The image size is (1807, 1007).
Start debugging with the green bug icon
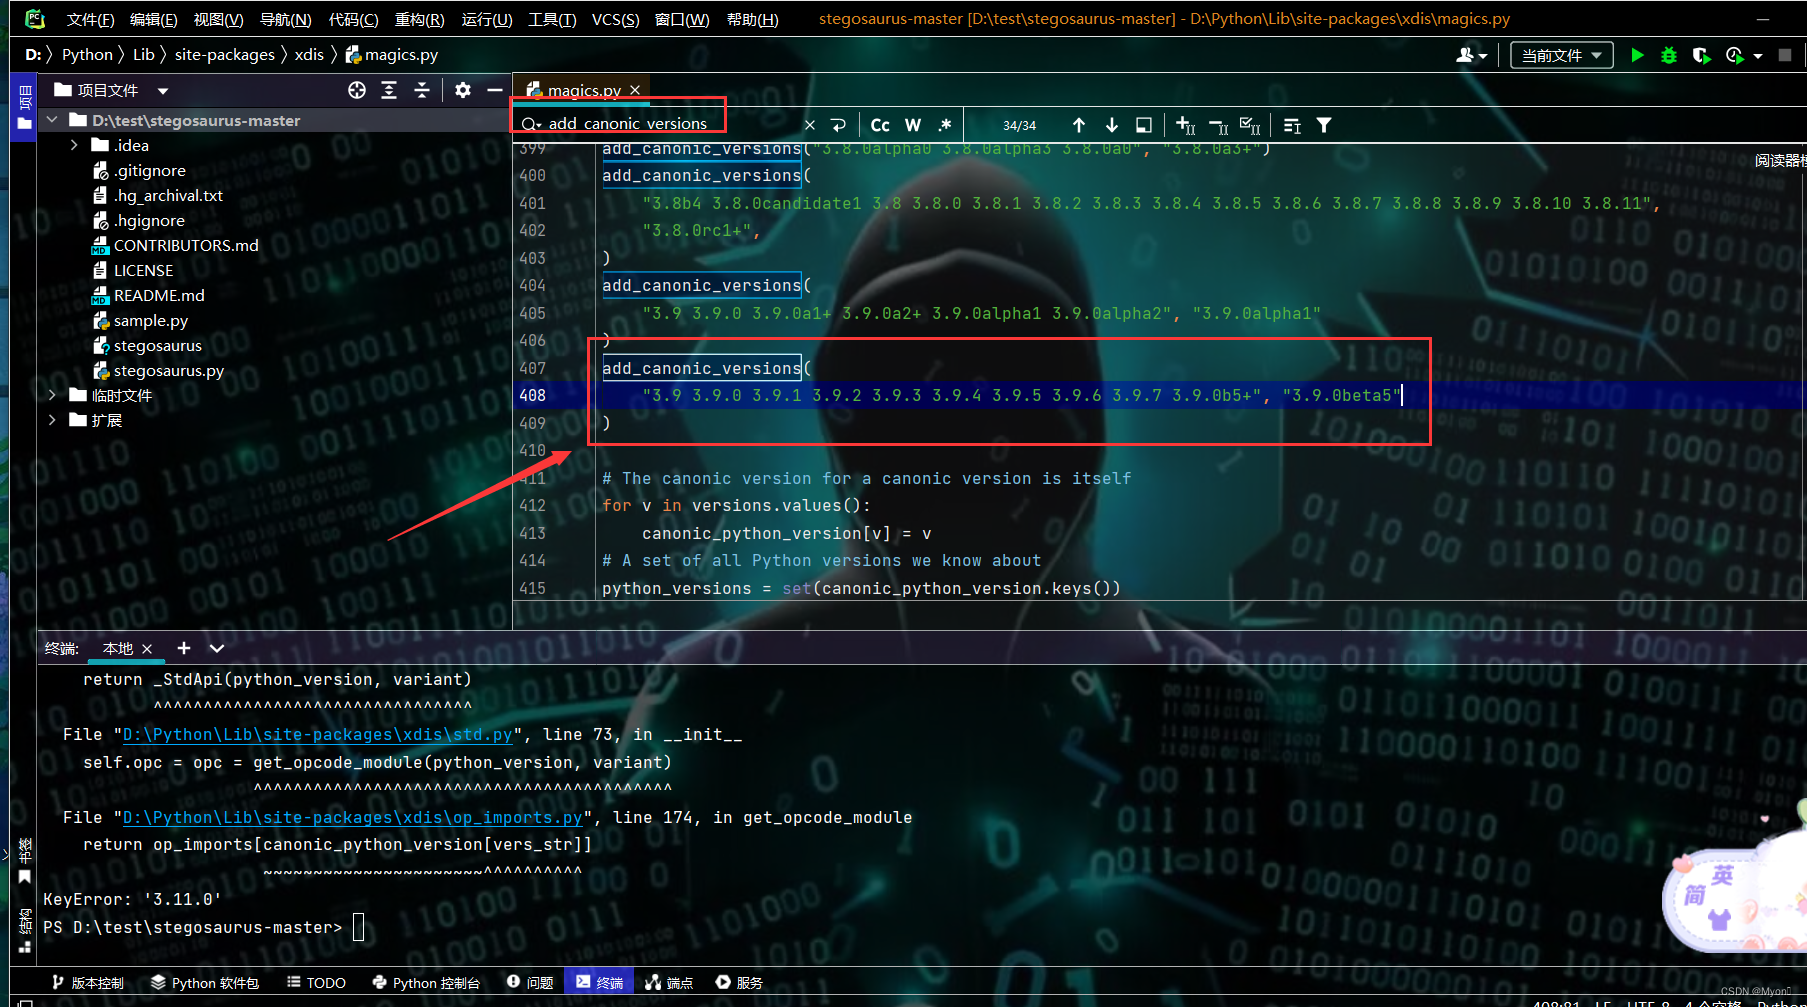[1669, 56]
